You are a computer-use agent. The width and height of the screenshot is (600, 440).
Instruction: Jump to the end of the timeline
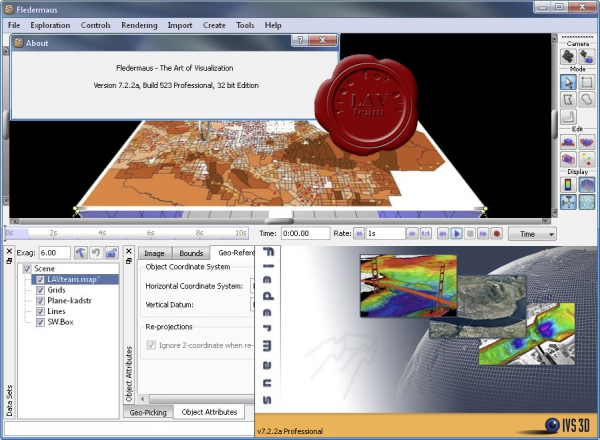click(483, 233)
